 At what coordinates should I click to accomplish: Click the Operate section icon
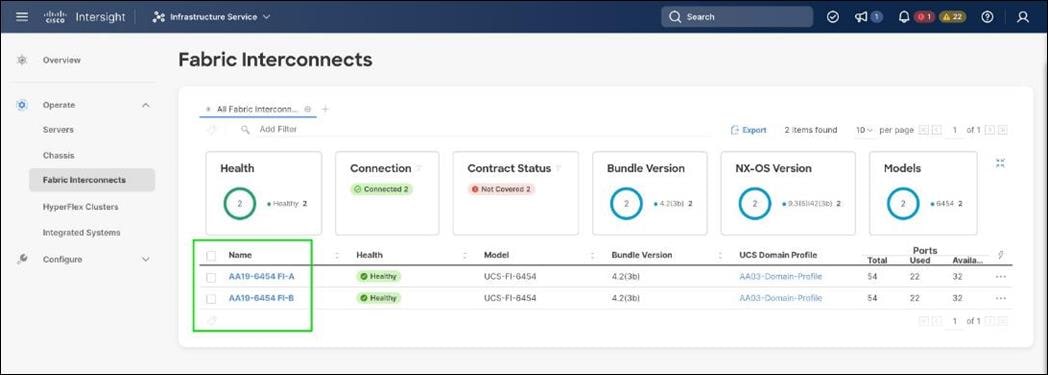pyautogui.click(x=22, y=105)
